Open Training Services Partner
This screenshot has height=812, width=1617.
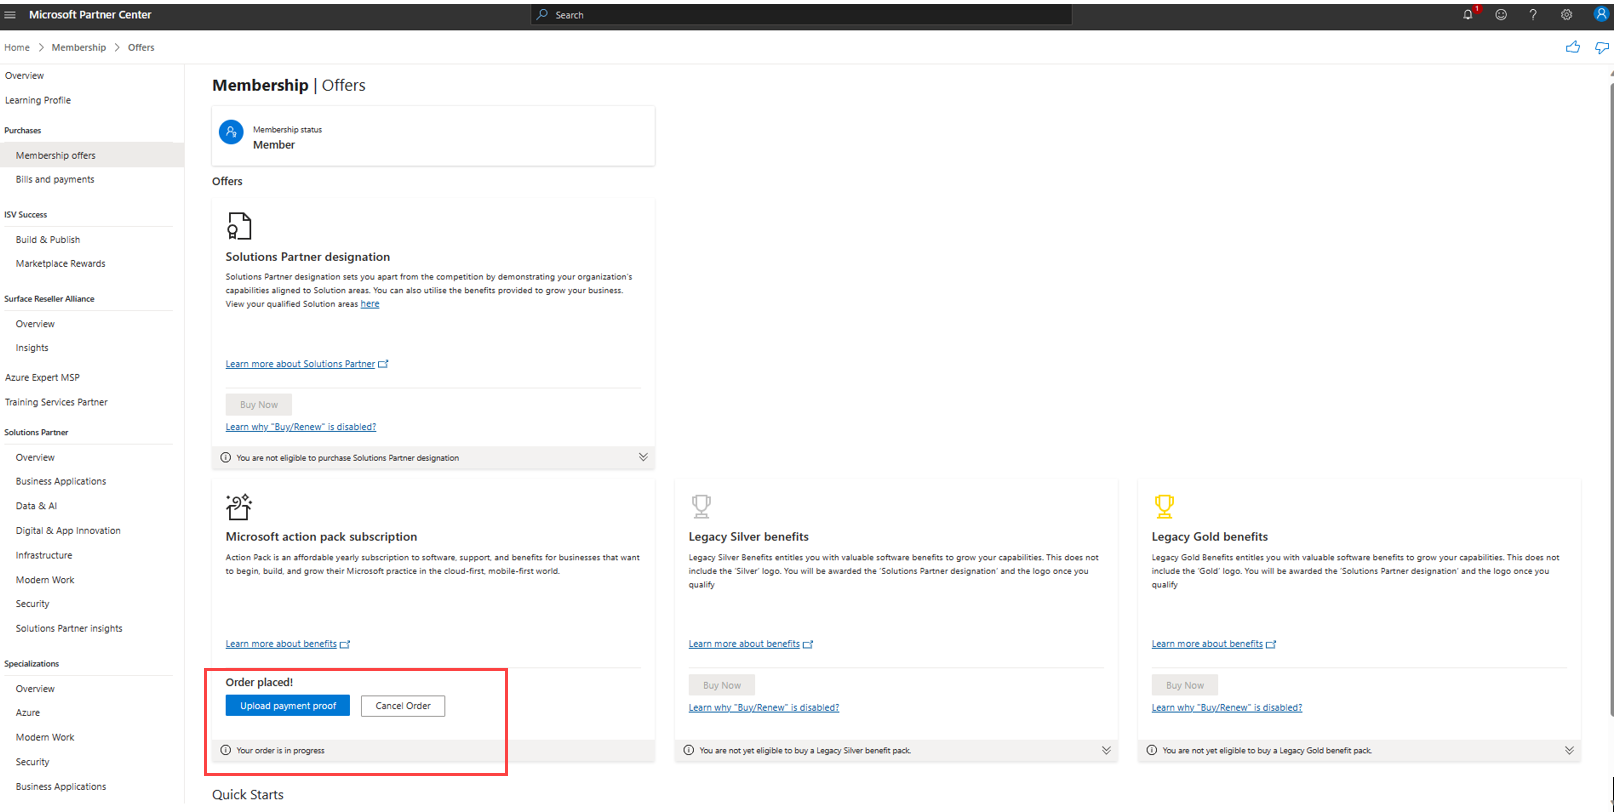pos(56,402)
